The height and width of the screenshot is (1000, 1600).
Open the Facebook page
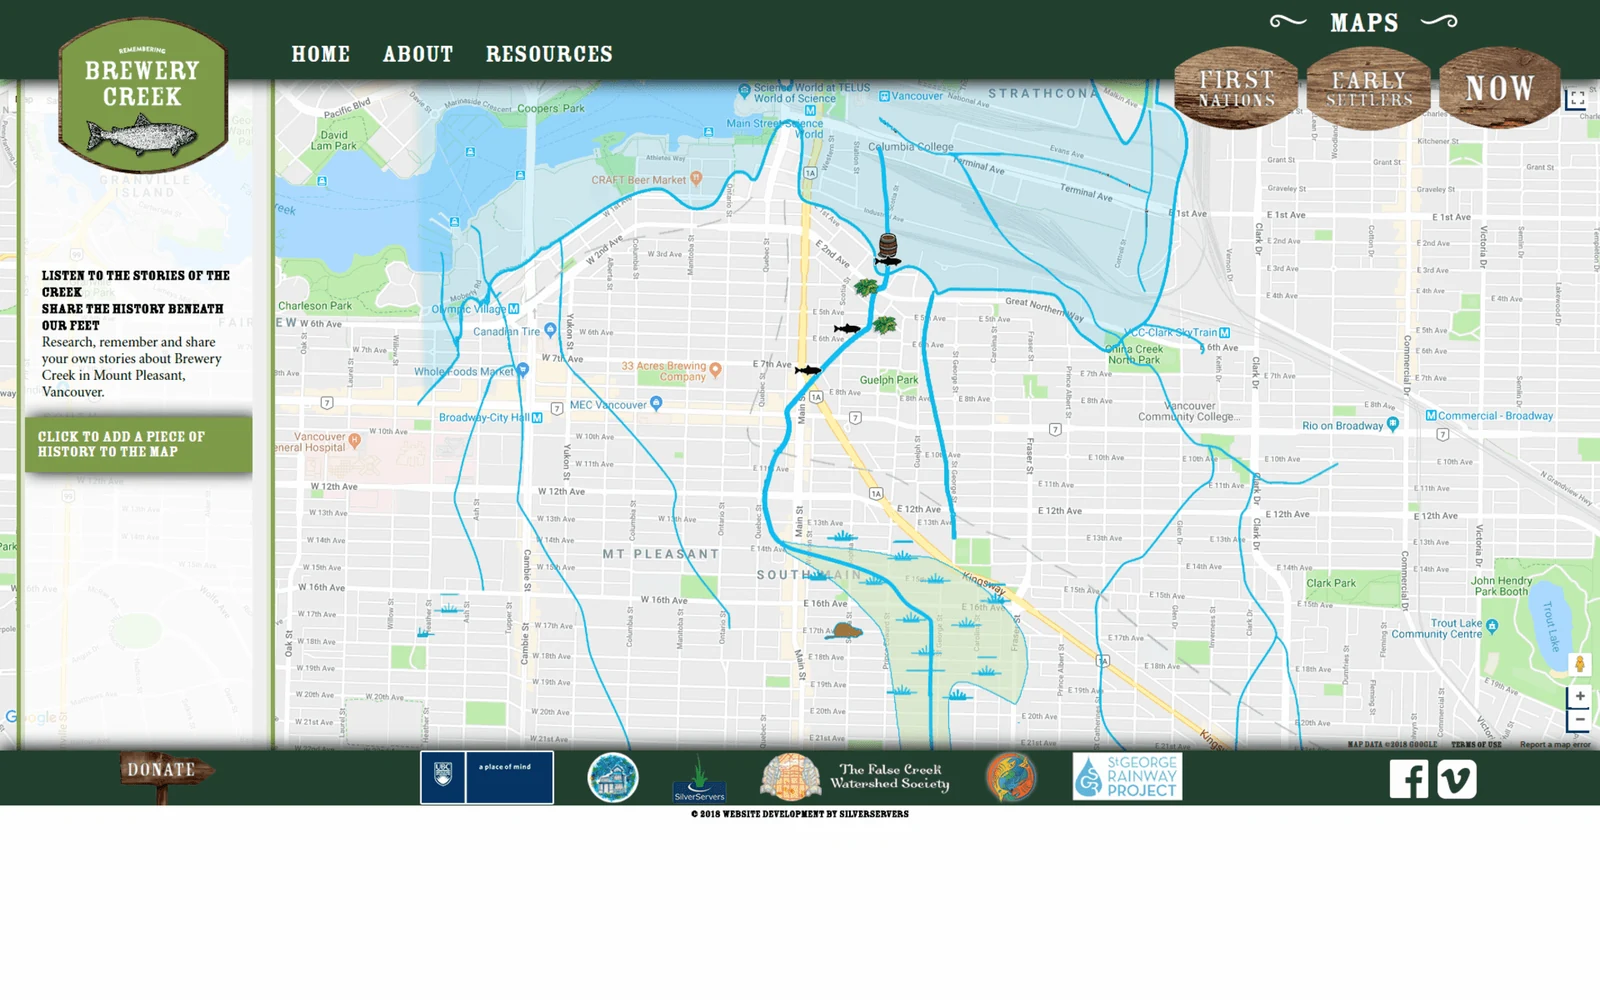coord(1409,779)
